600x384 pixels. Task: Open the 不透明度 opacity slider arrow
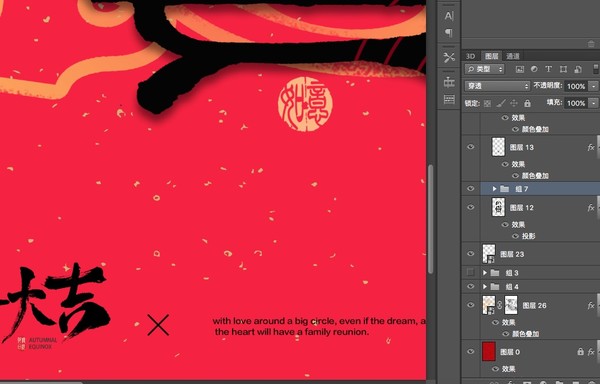[x=593, y=86]
